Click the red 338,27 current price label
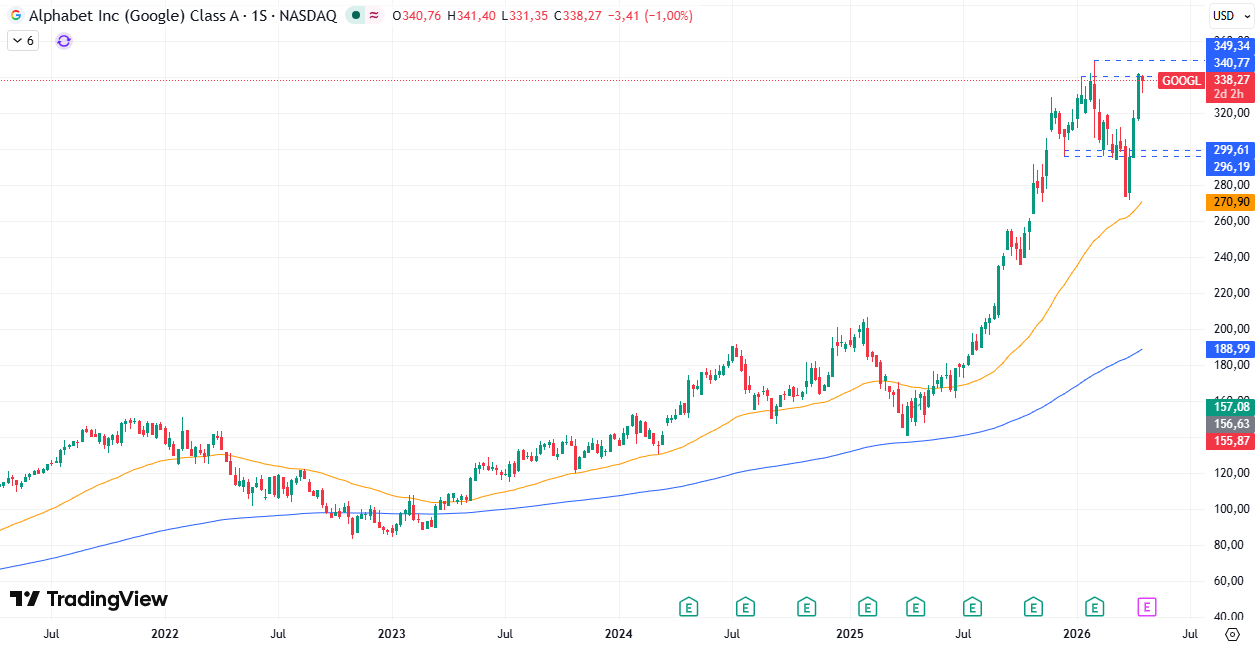The image size is (1257, 647). coord(1230,80)
